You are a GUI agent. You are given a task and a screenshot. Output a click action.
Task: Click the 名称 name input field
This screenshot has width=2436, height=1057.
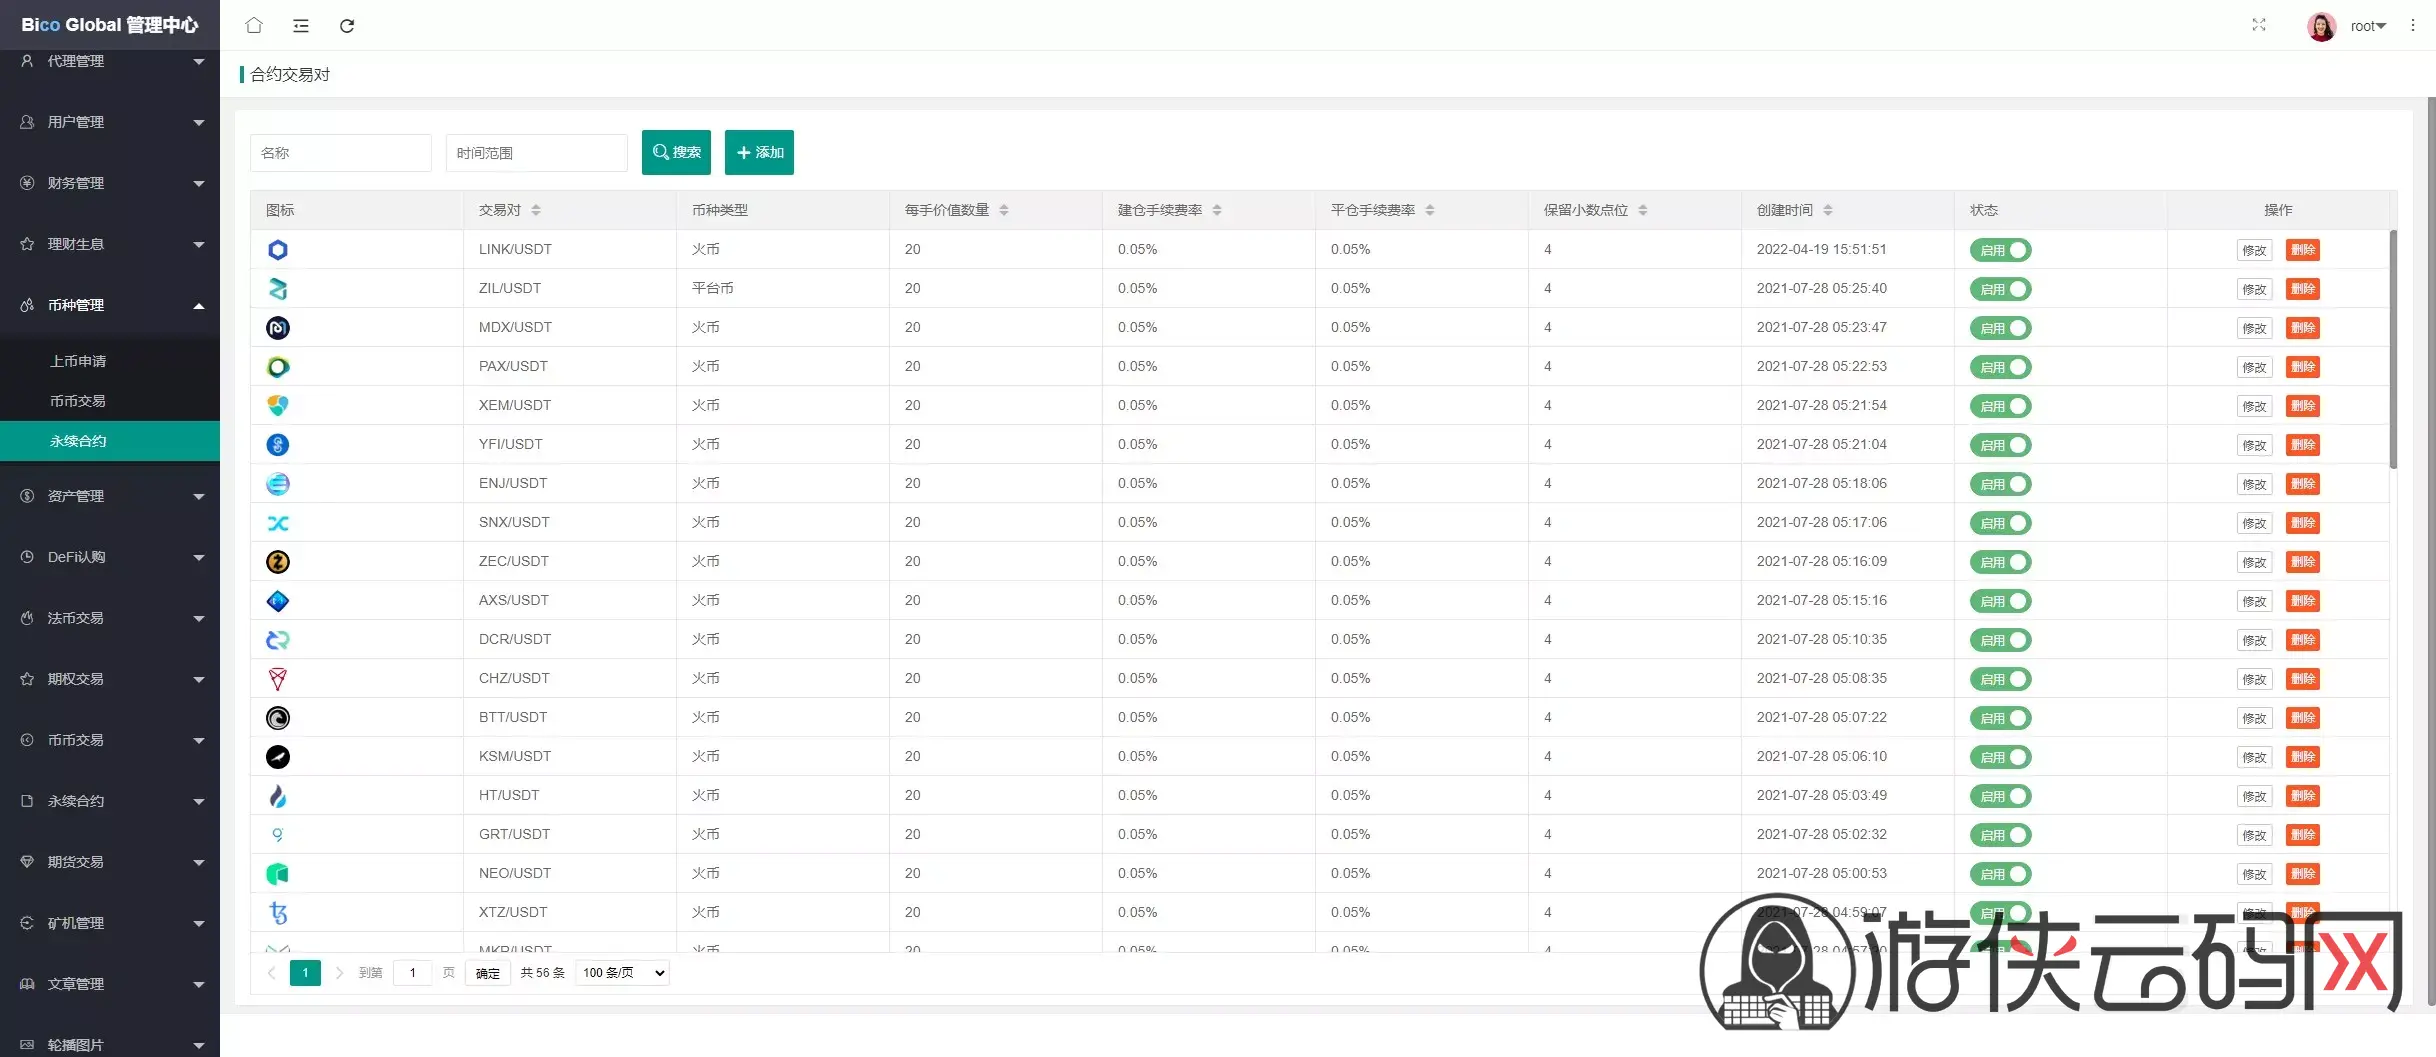point(340,153)
